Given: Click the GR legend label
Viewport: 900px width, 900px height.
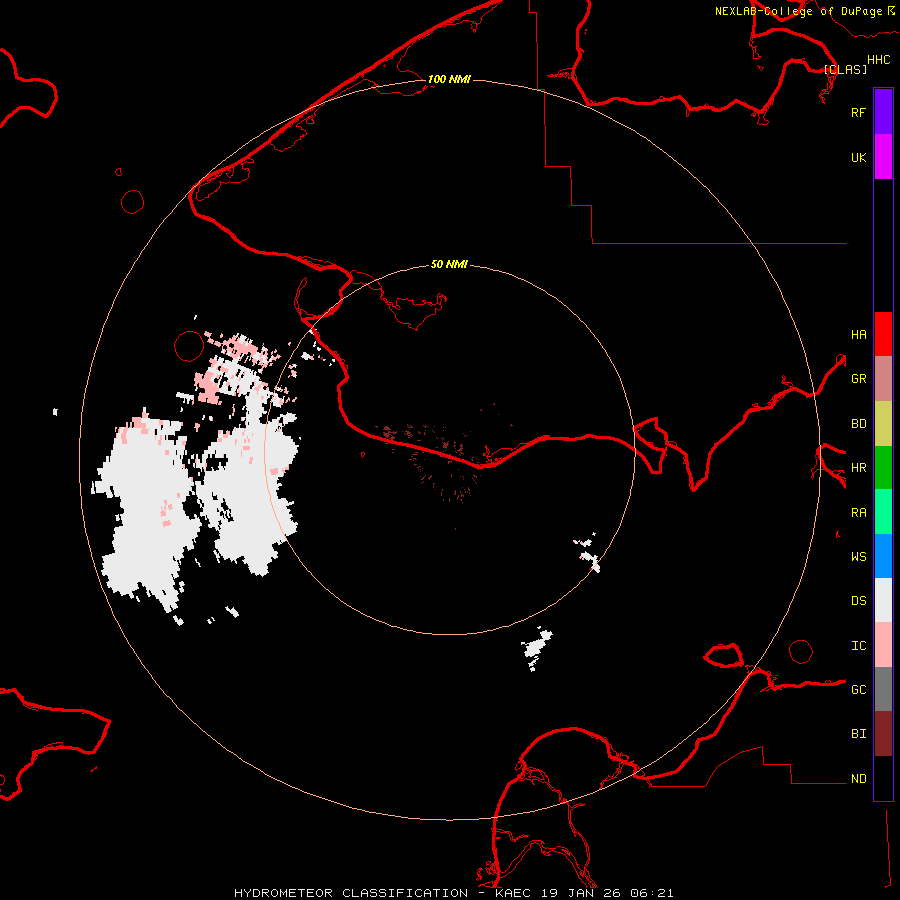Looking at the screenshot, I should [858, 379].
